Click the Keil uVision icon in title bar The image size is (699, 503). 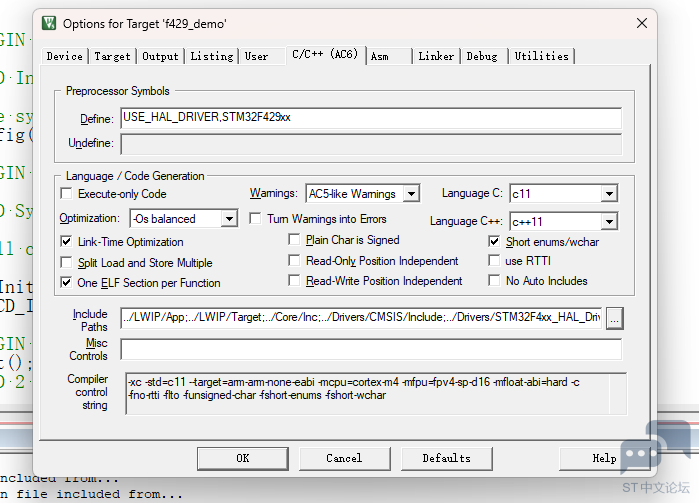click(x=49, y=23)
